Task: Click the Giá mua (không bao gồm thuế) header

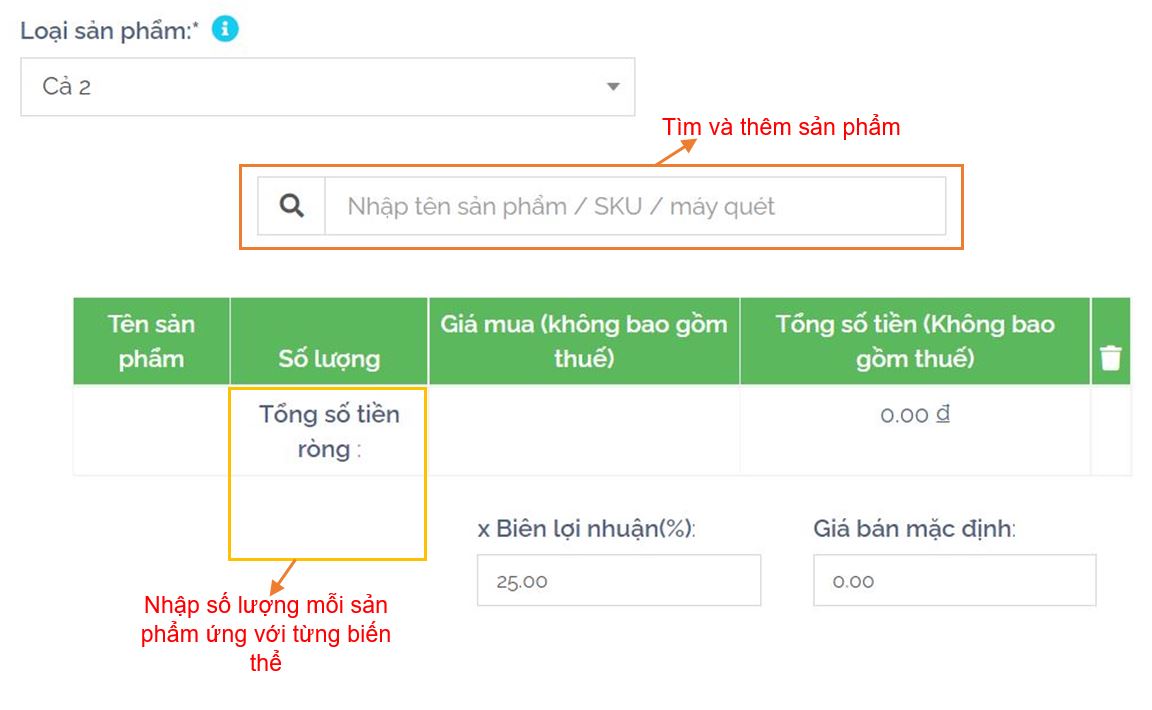Action: click(x=584, y=341)
